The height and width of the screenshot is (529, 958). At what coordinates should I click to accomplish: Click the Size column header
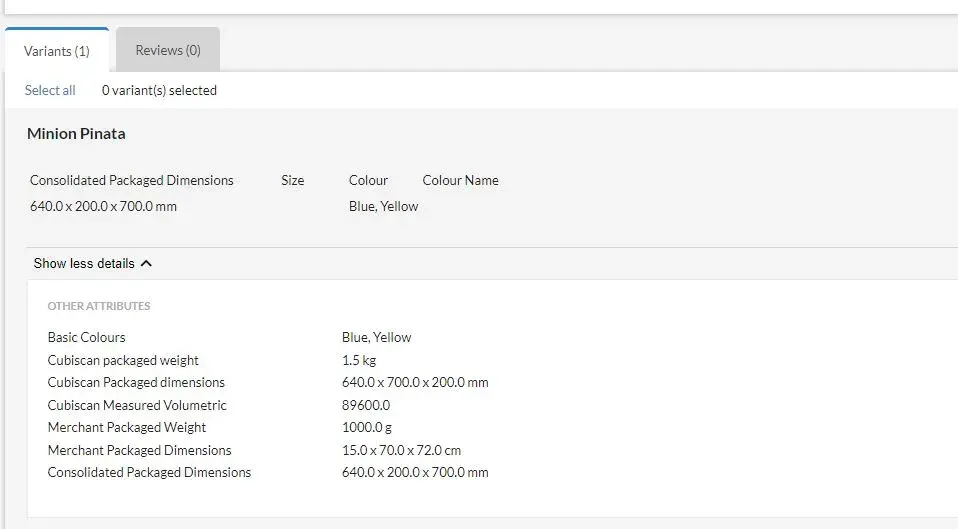(x=292, y=180)
